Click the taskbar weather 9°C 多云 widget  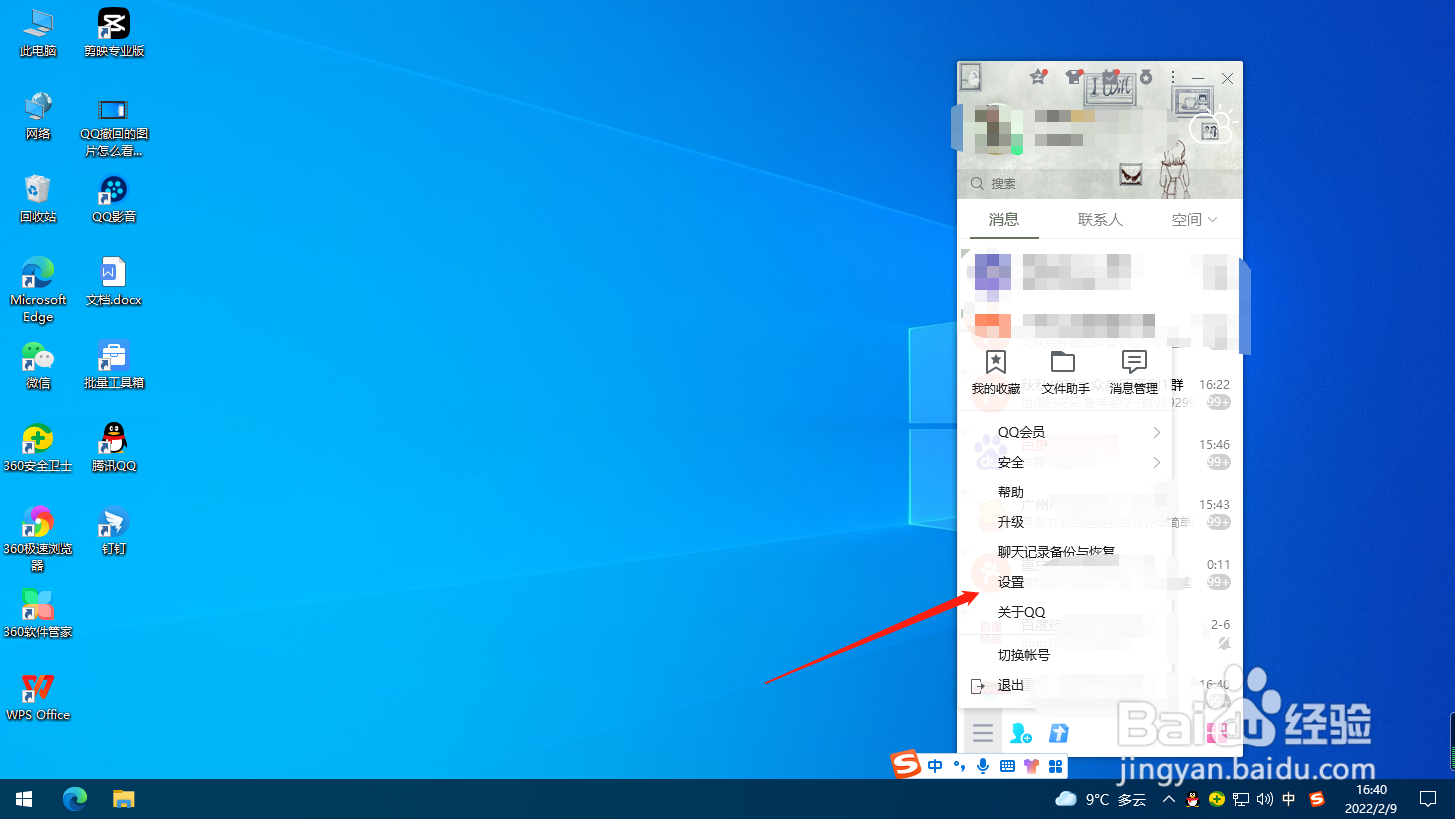(x=1101, y=799)
